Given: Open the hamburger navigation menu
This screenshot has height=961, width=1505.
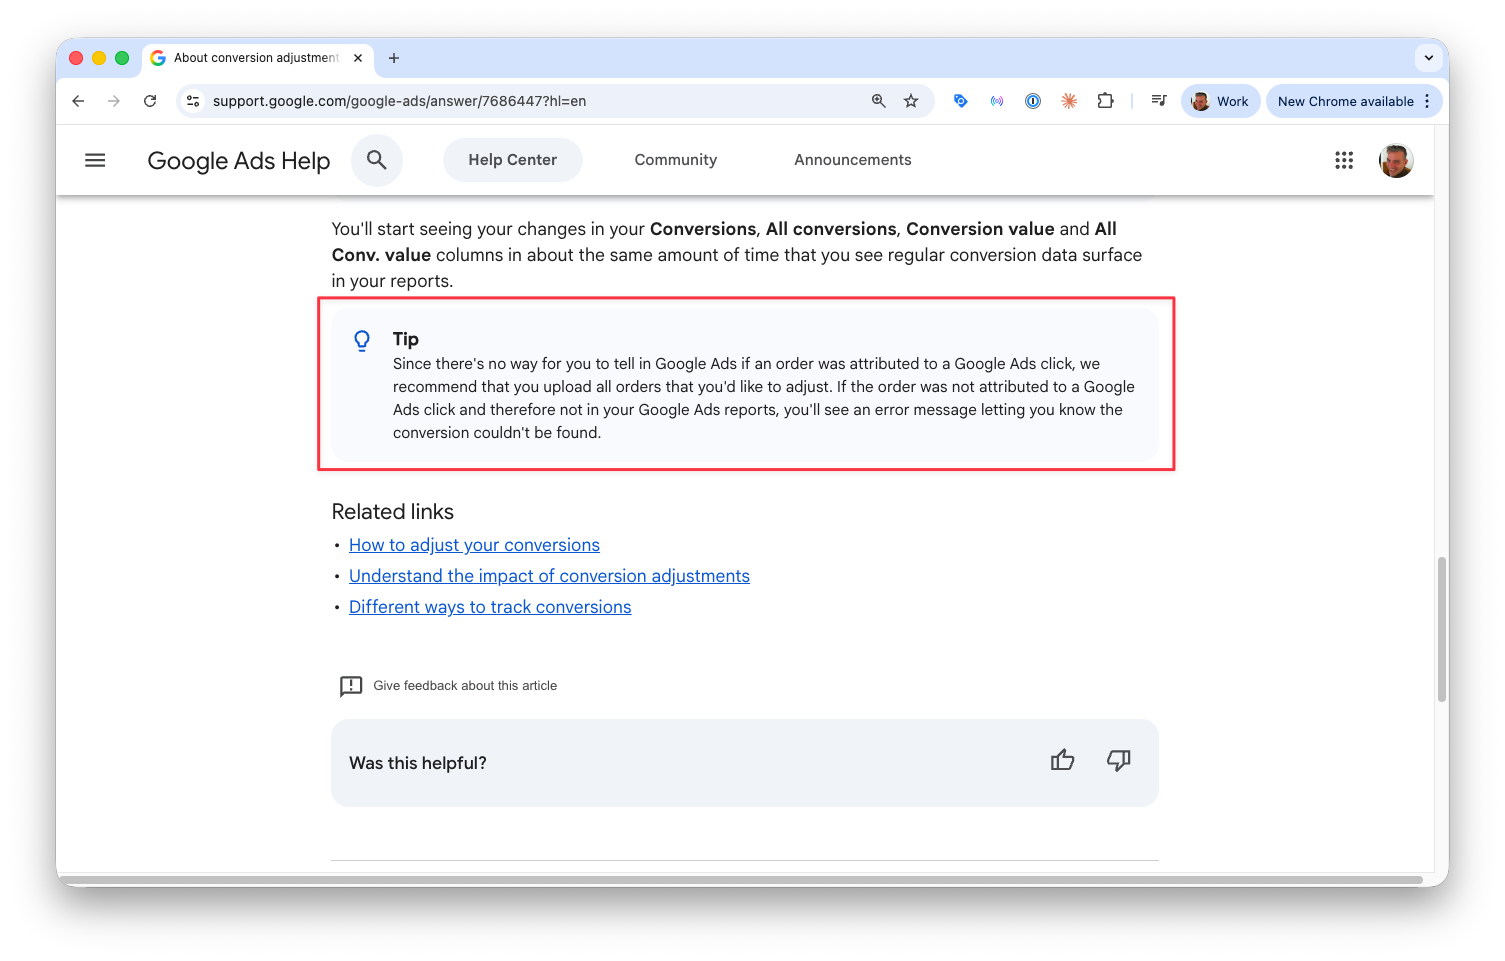Looking at the screenshot, I should 95,159.
